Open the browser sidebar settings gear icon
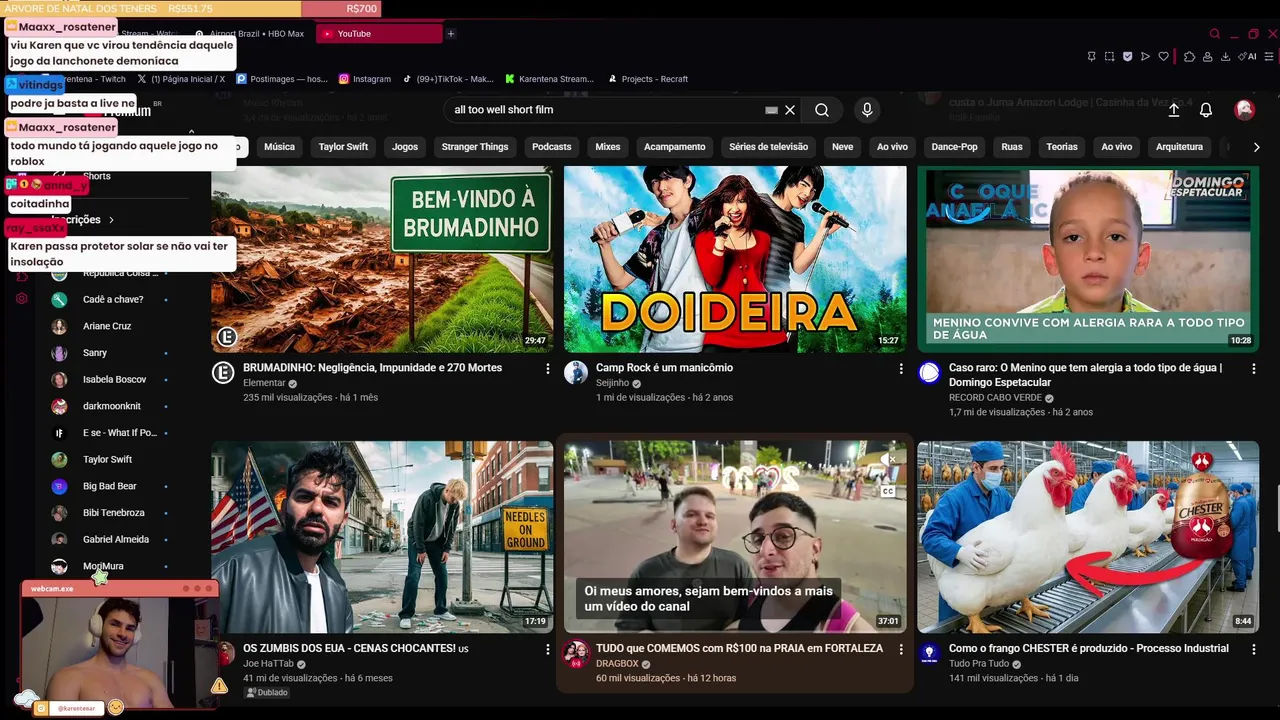The height and width of the screenshot is (720, 1280). pos(22,298)
